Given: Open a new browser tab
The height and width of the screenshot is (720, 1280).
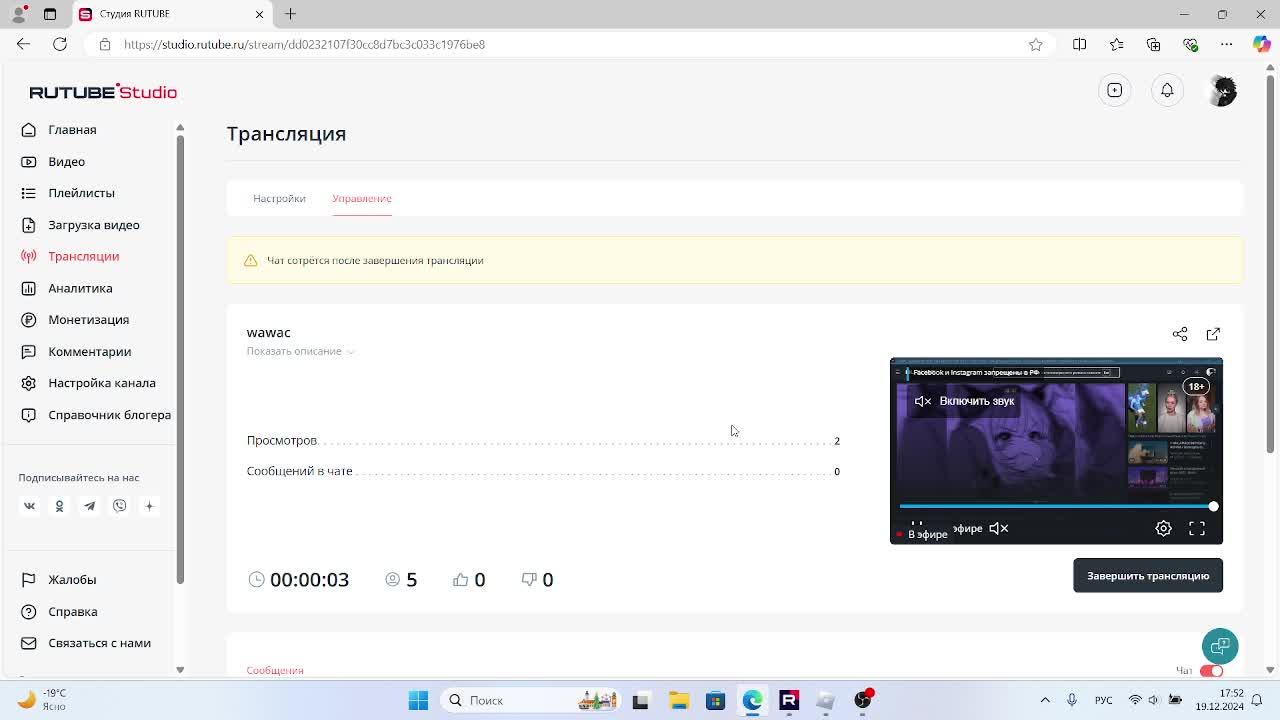Looking at the screenshot, I should [x=290, y=14].
